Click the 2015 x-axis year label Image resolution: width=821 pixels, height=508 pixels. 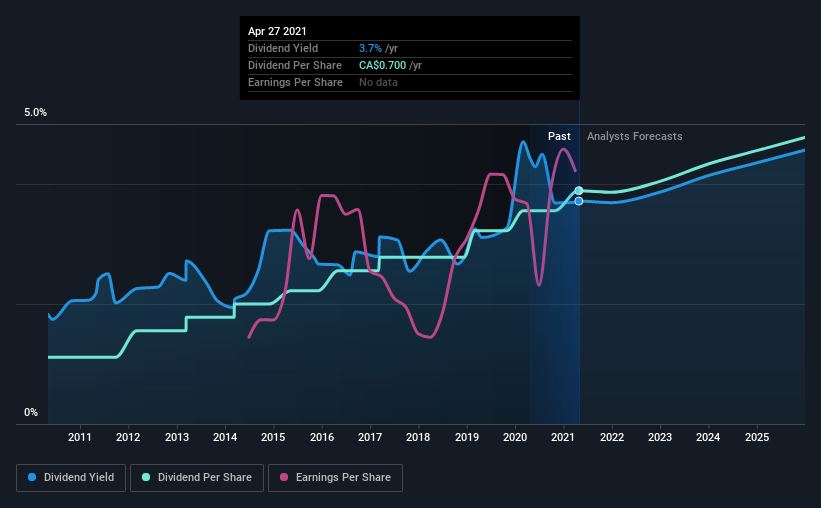(273, 437)
